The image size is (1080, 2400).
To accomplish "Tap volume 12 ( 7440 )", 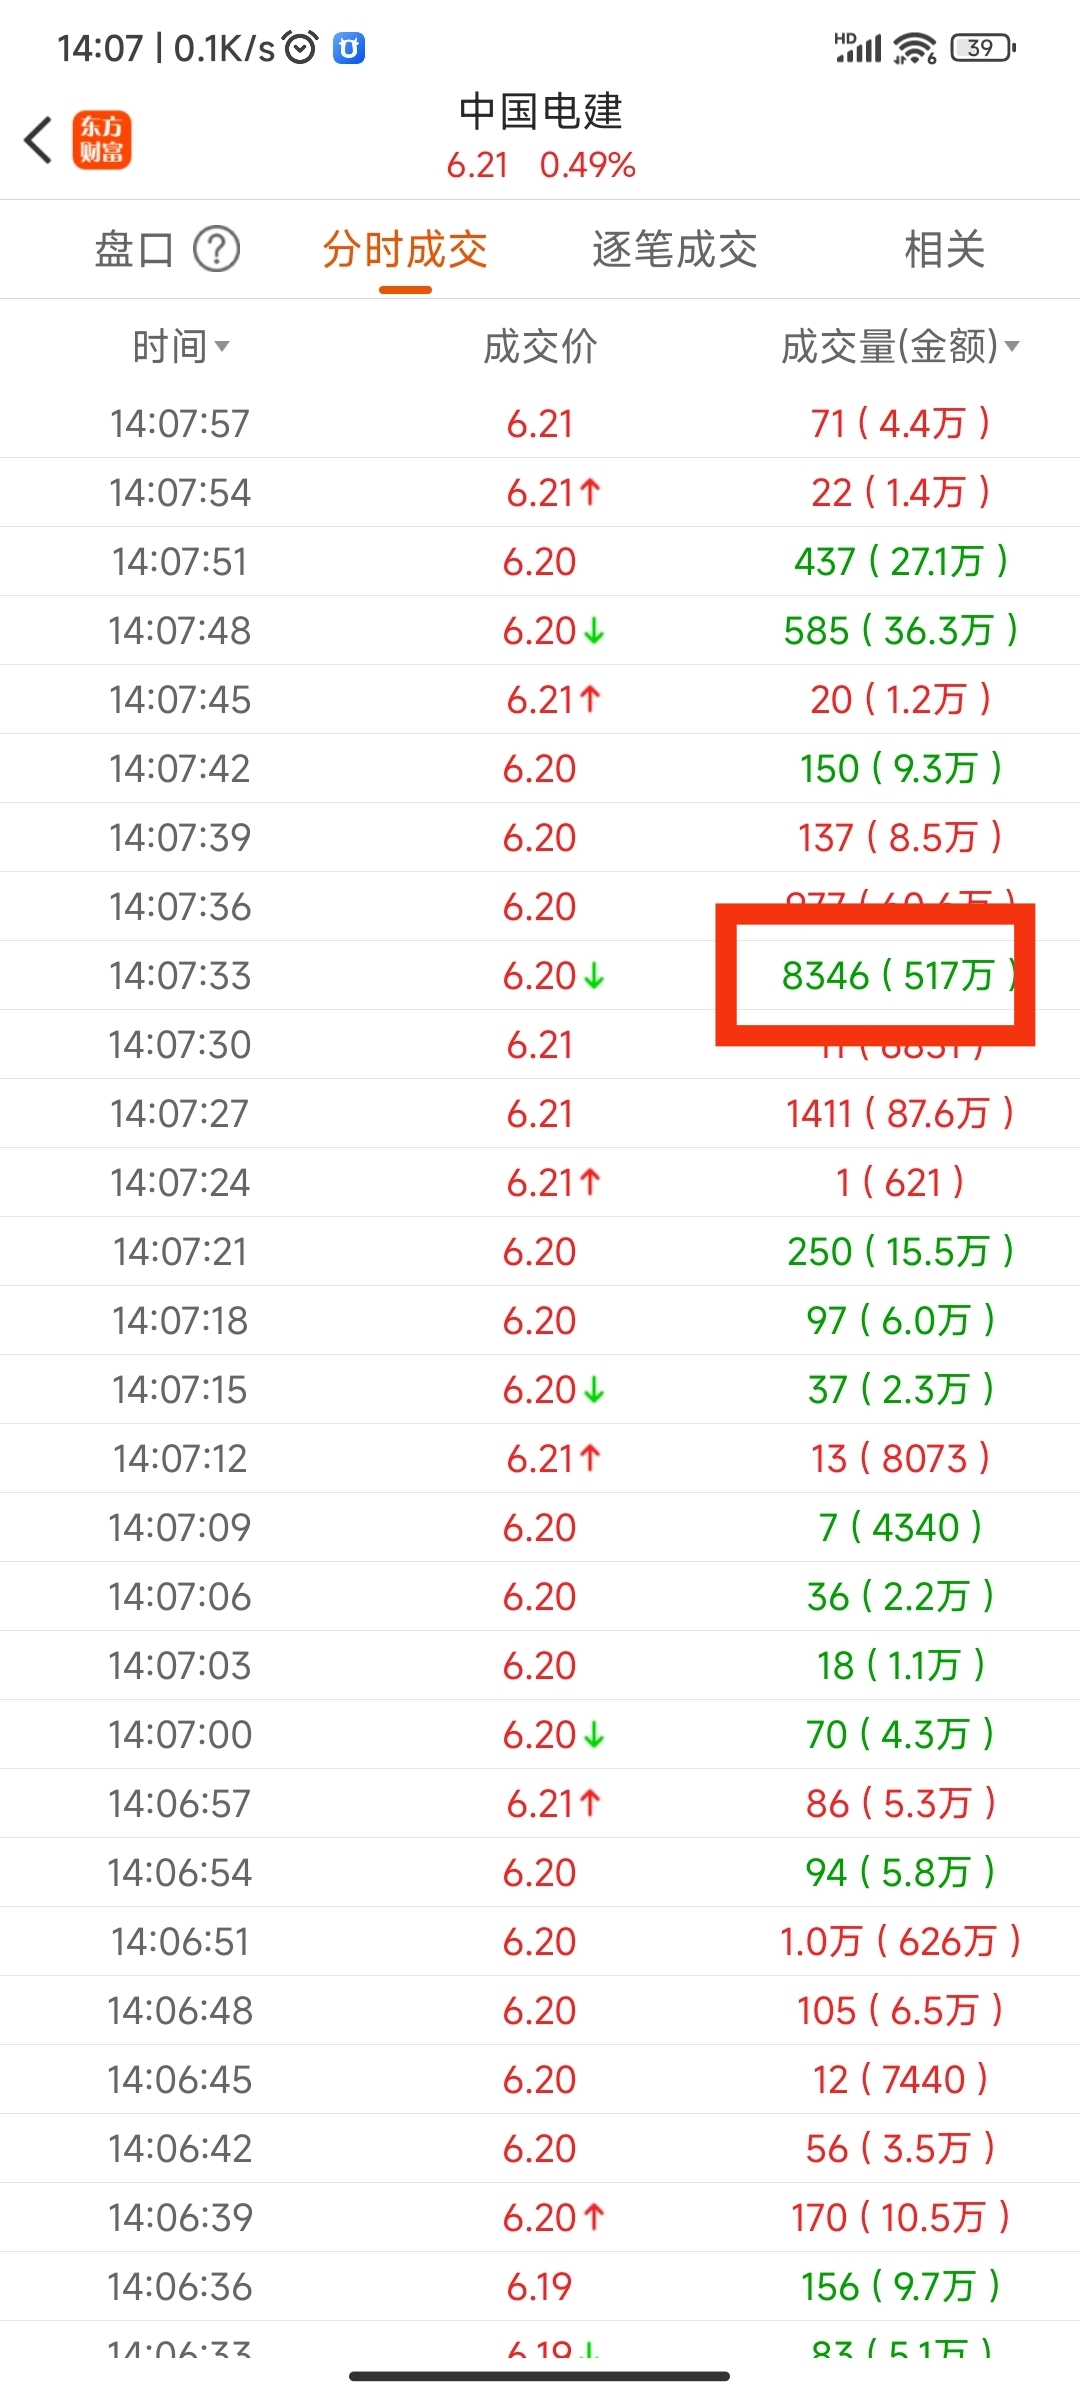I will pyautogui.click(x=900, y=2080).
